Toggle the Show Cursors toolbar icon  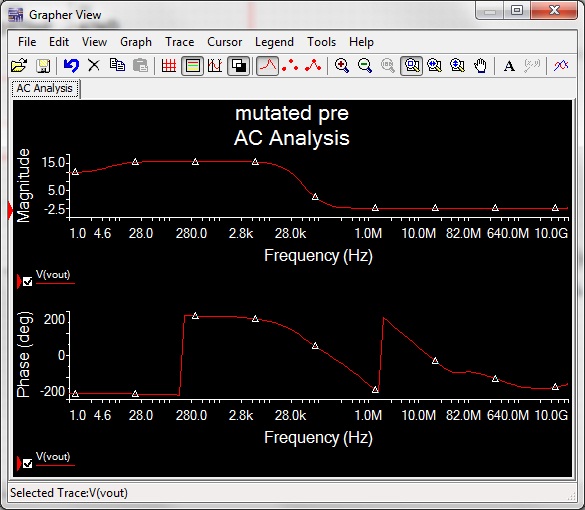click(215, 66)
